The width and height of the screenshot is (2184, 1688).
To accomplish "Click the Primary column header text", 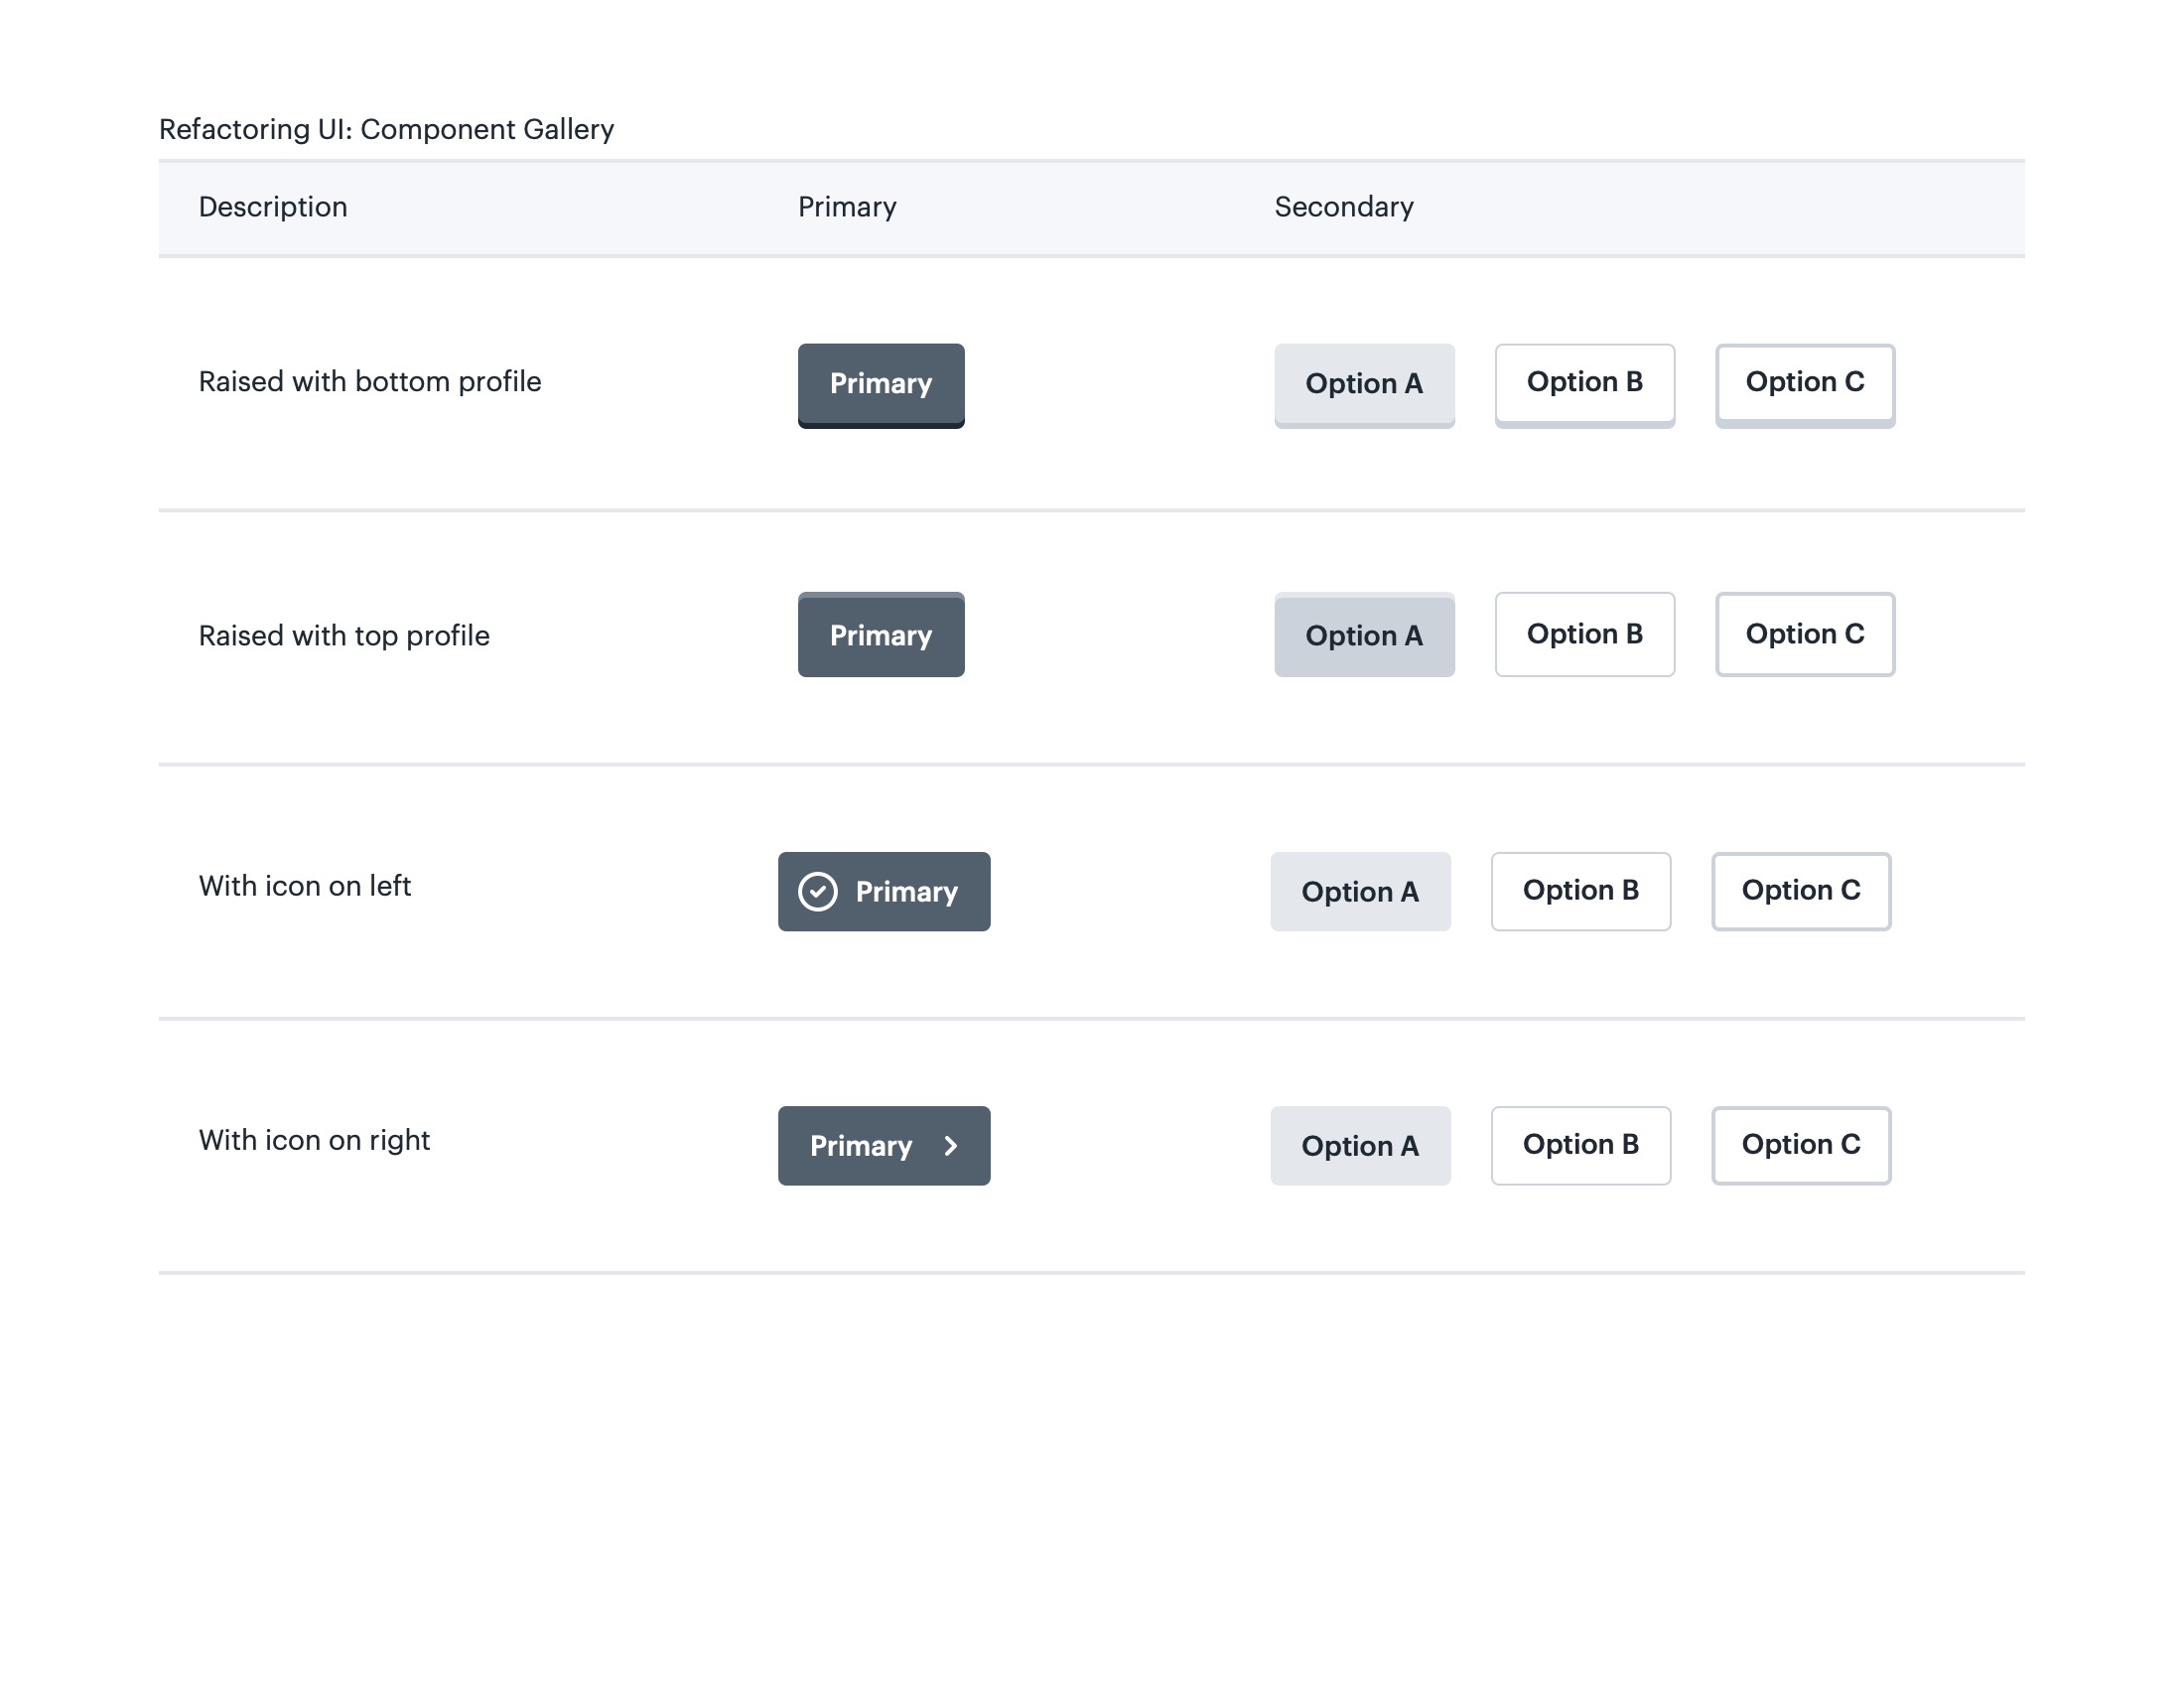I will click(846, 207).
